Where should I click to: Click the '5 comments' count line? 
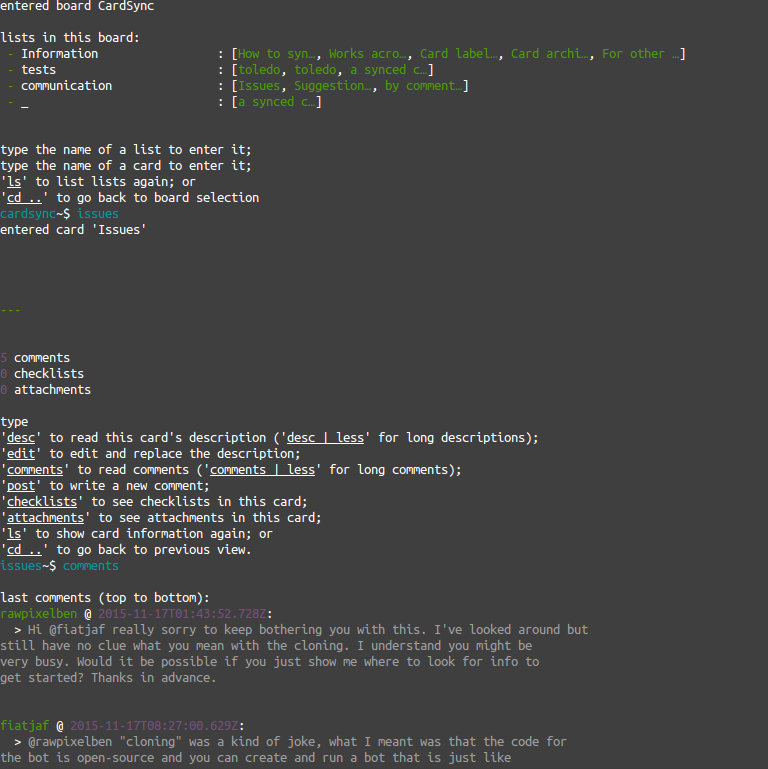point(35,358)
